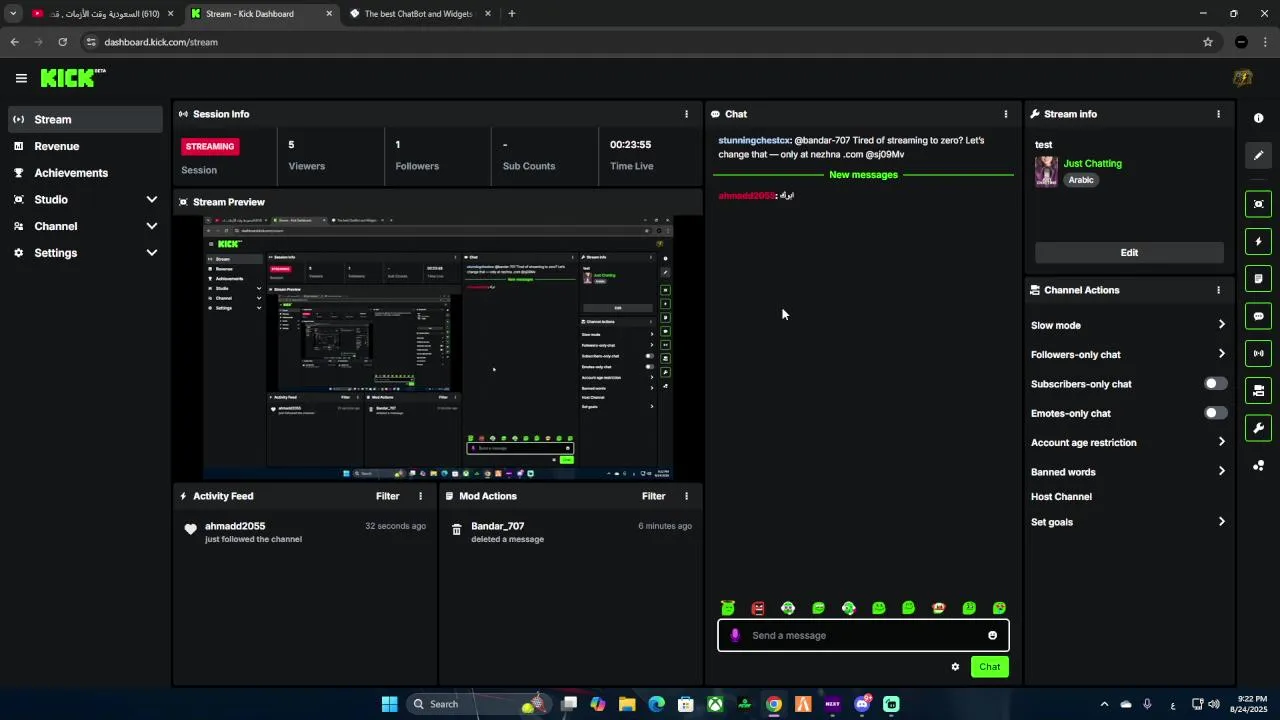Click the Kick logo
The width and height of the screenshot is (1280, 720).
[72, 78]
